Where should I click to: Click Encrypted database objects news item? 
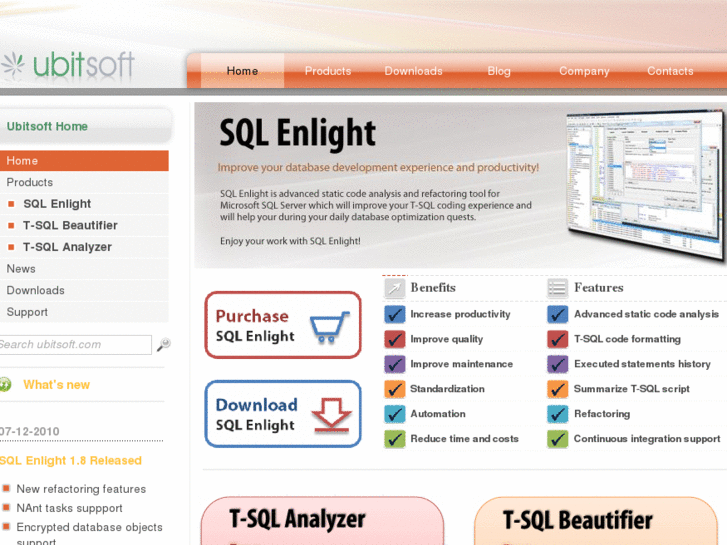pos(89,534)
